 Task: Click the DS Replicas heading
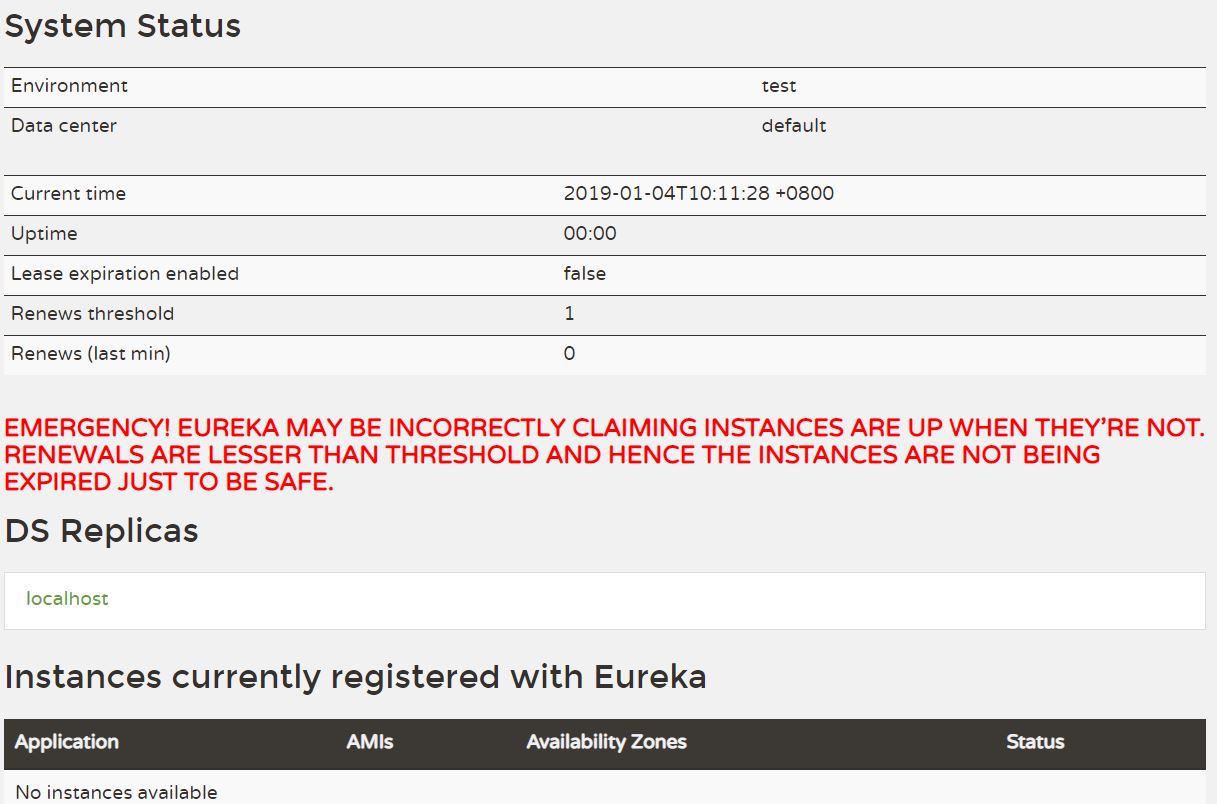coord(102,531)
